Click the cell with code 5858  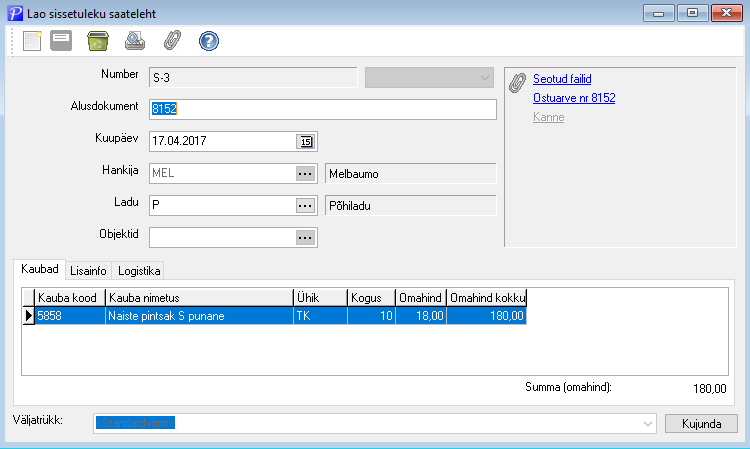[70, 316]
